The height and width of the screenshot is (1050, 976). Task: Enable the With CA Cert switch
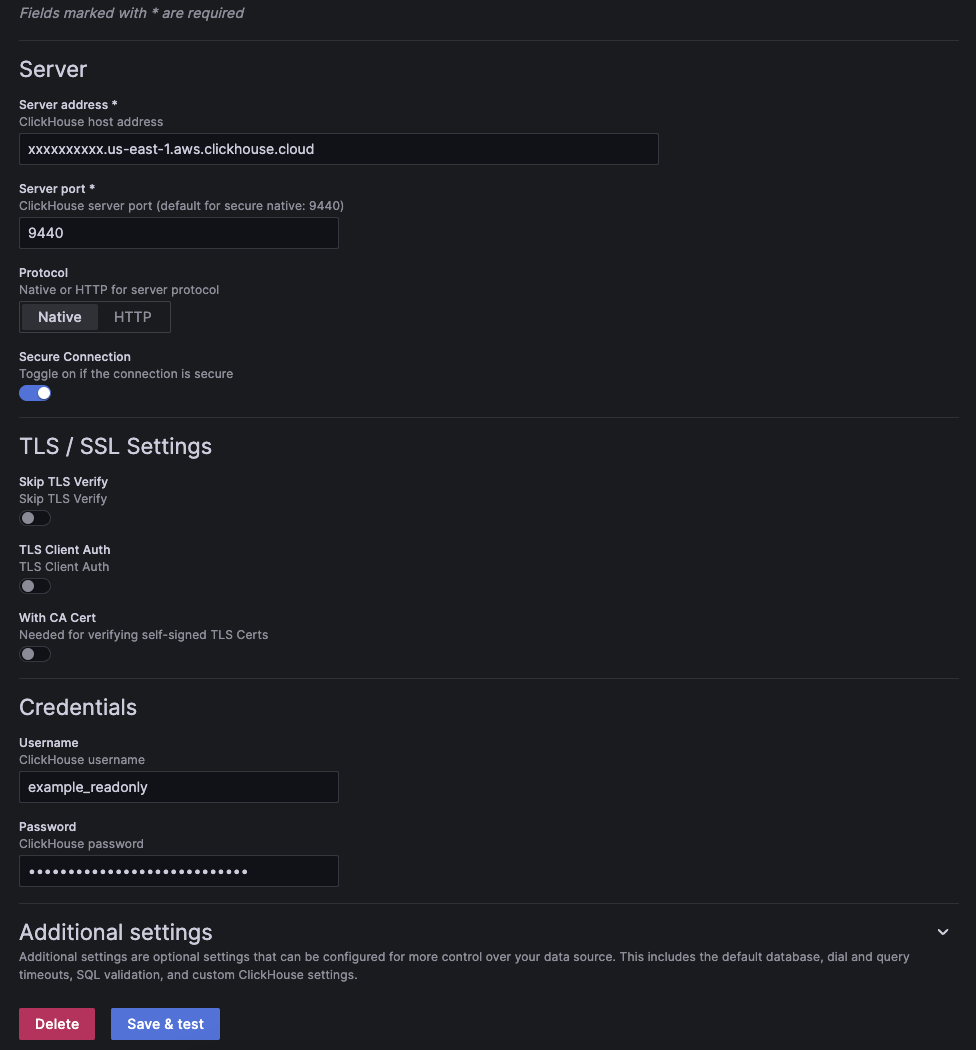coord(35,653)
